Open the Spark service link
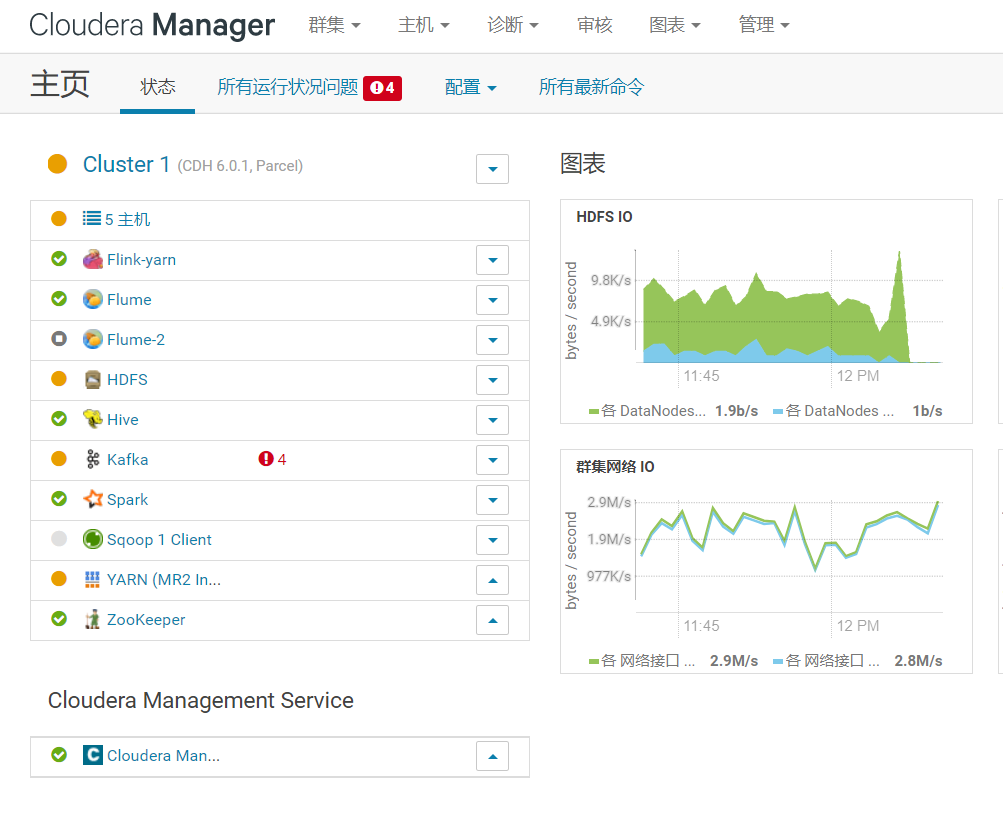The width and height of the screenshot is (1003, 814). [127, 499]
